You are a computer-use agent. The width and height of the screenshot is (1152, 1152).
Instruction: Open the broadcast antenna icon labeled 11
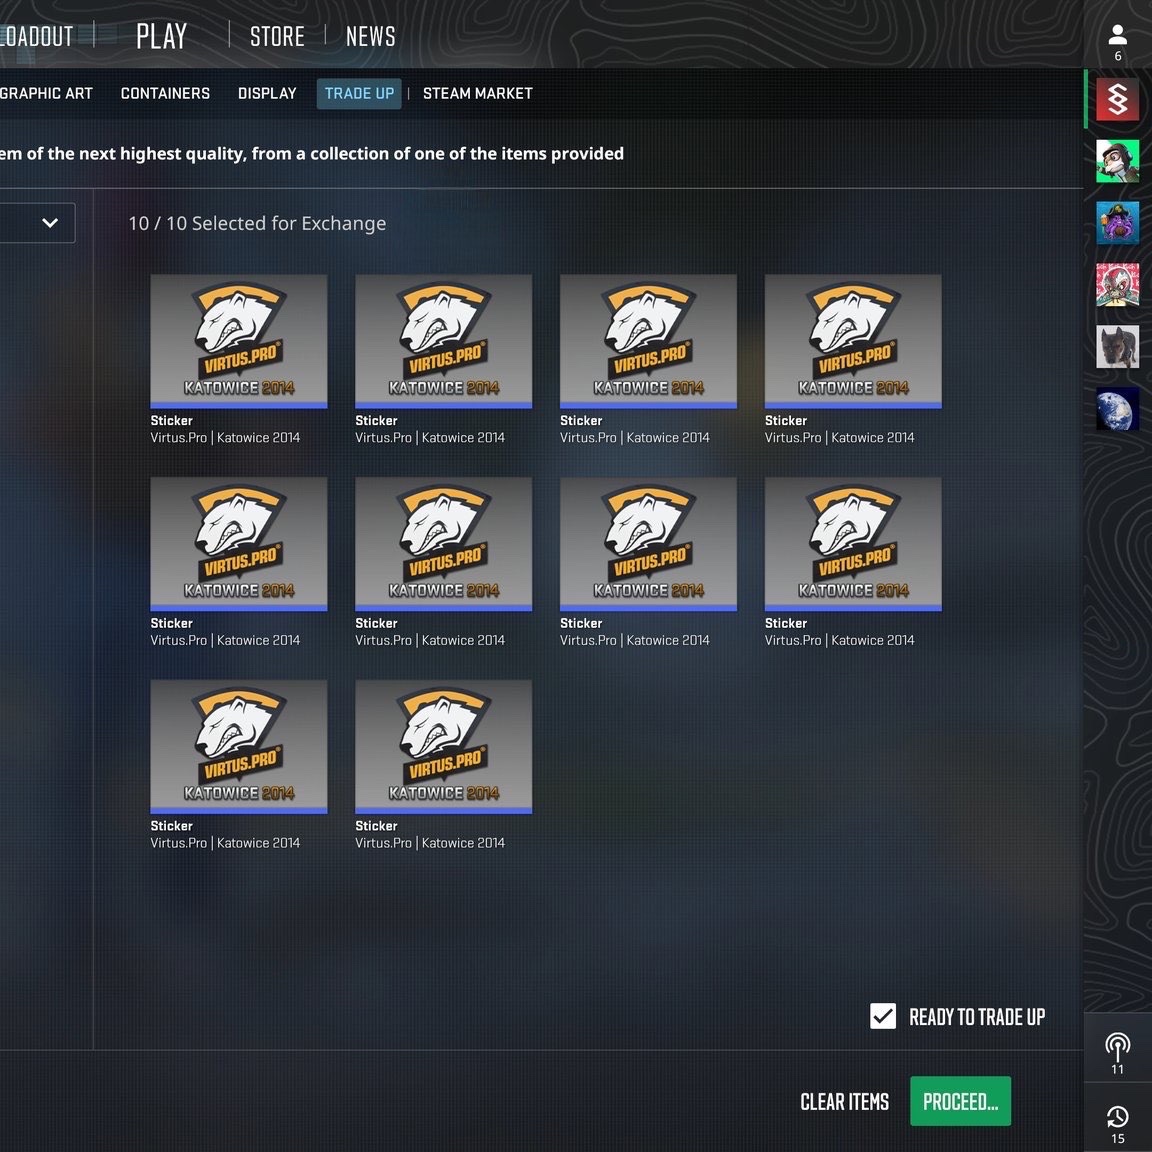(x=1117, y=1046)
